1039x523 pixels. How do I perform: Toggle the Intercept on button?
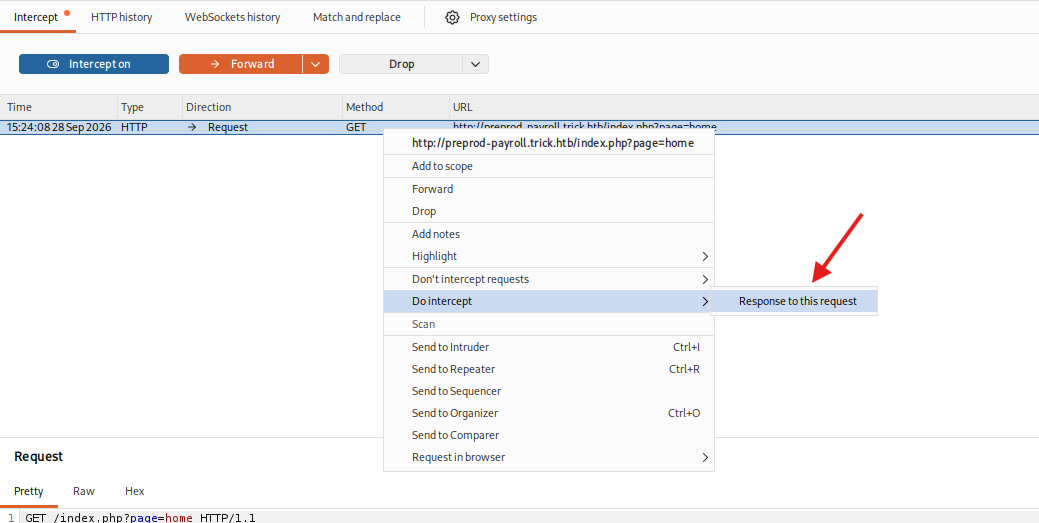(94, 64)
